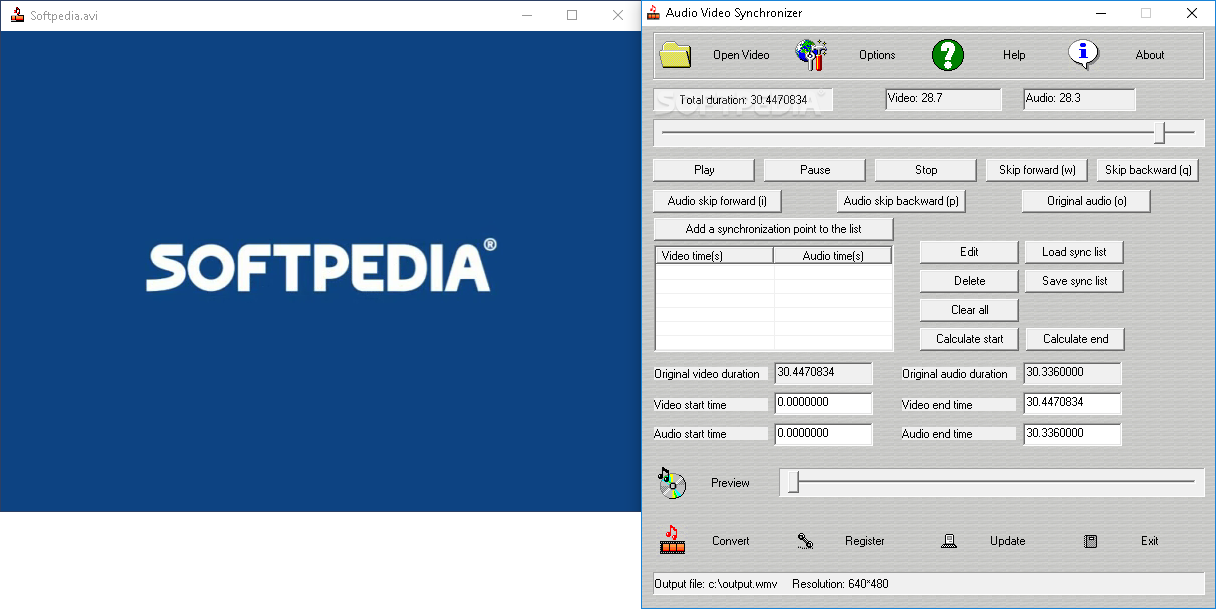The width and height of the screenshot is (1216, 609).
Task: Click the Softpedia.avi window title icon
Action: point(16,15)
